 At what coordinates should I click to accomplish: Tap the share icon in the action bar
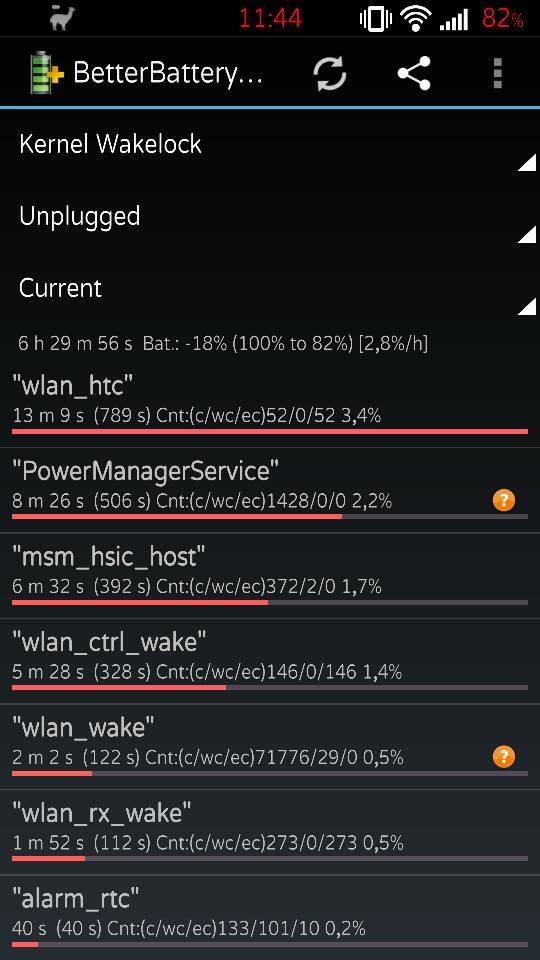tap(414, 73)
